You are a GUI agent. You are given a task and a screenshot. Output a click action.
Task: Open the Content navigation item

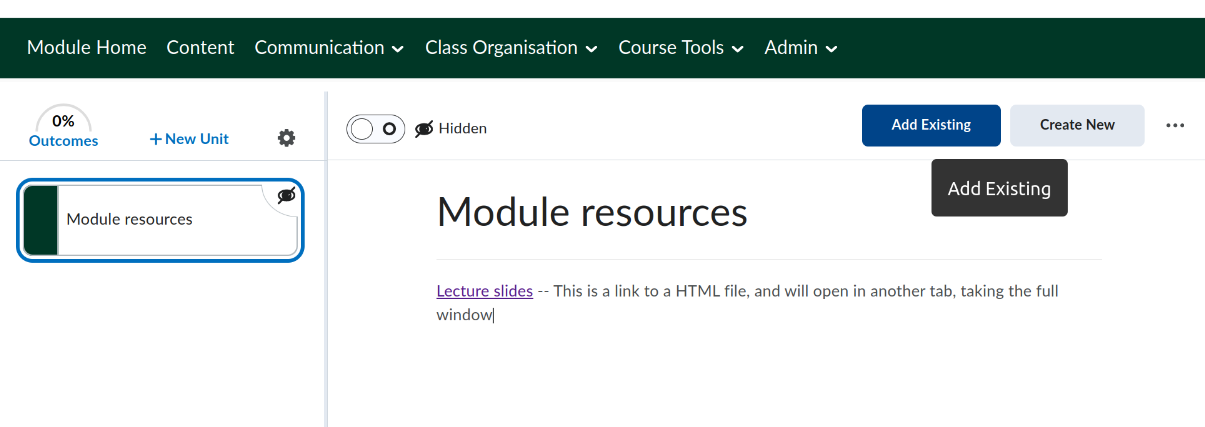pyautogui.click(x=200, y=47)
